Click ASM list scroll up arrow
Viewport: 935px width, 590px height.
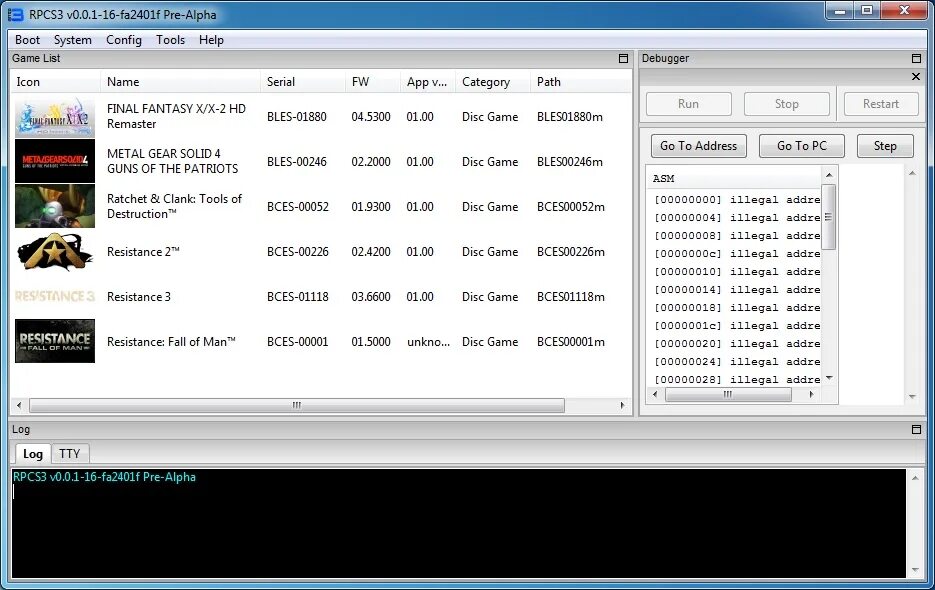[829, 175]
